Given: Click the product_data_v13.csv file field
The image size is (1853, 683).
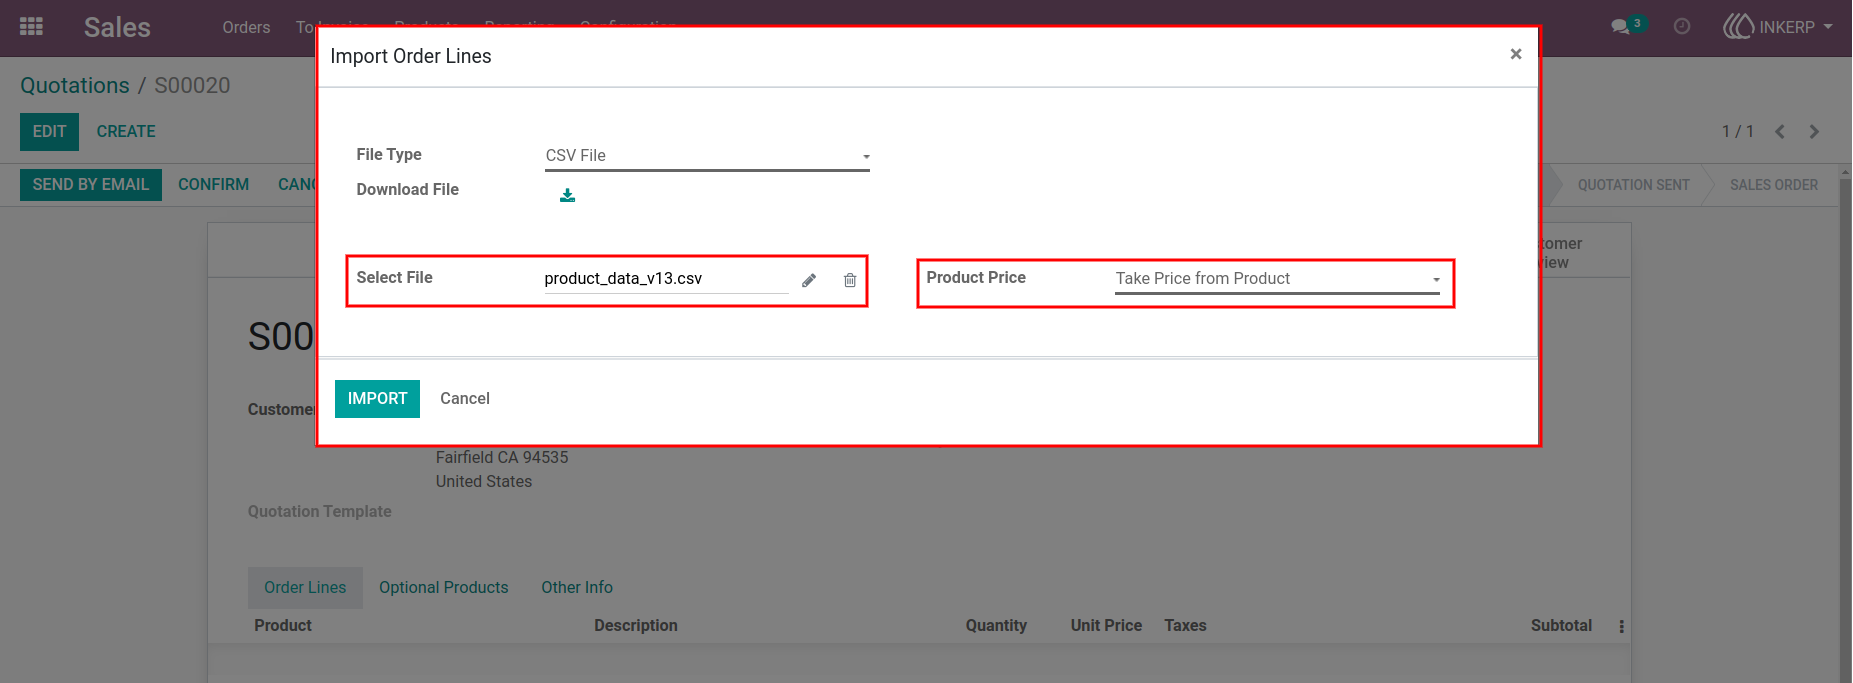Looking at the screenshot, I should tap(666, 279).
